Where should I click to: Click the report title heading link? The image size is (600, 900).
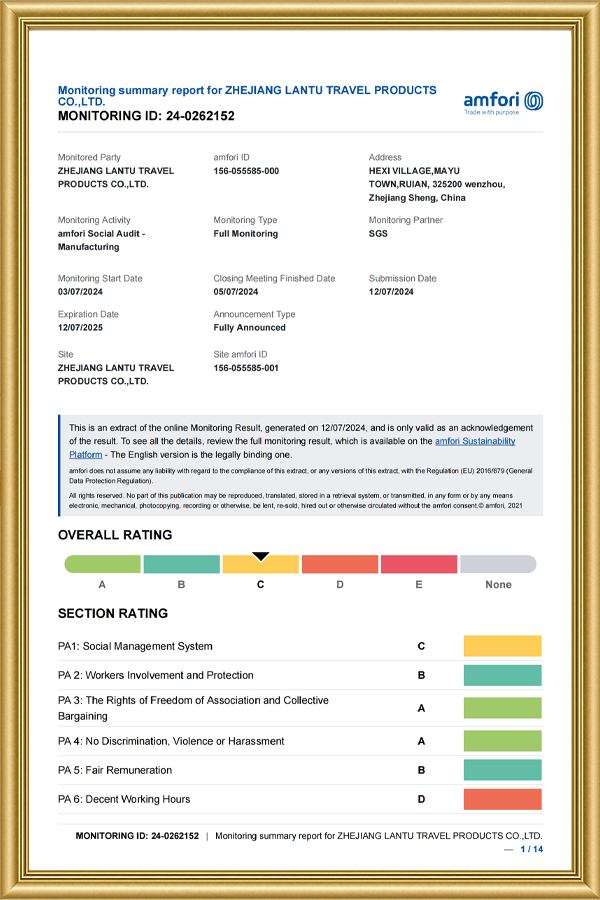coord(247,95)
